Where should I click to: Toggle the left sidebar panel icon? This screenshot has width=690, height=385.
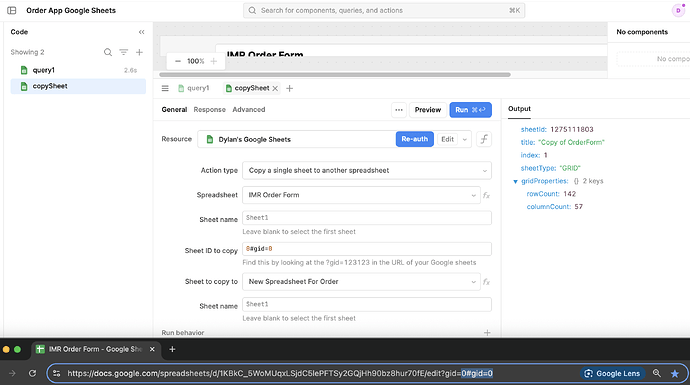(x=12, y=11)
